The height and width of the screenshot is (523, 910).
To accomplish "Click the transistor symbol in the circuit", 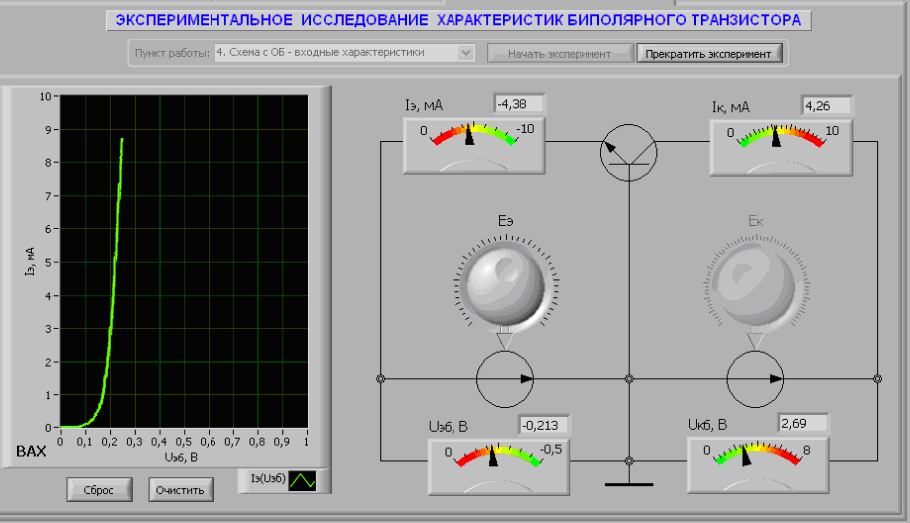I will [x=627, y=152].
